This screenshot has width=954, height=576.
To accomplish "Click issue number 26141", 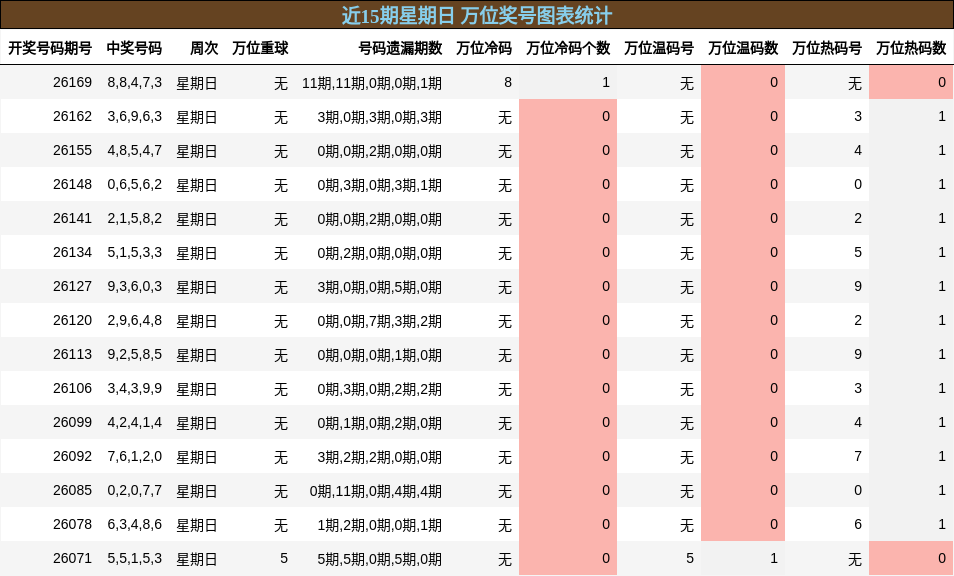I will (72, 218).
